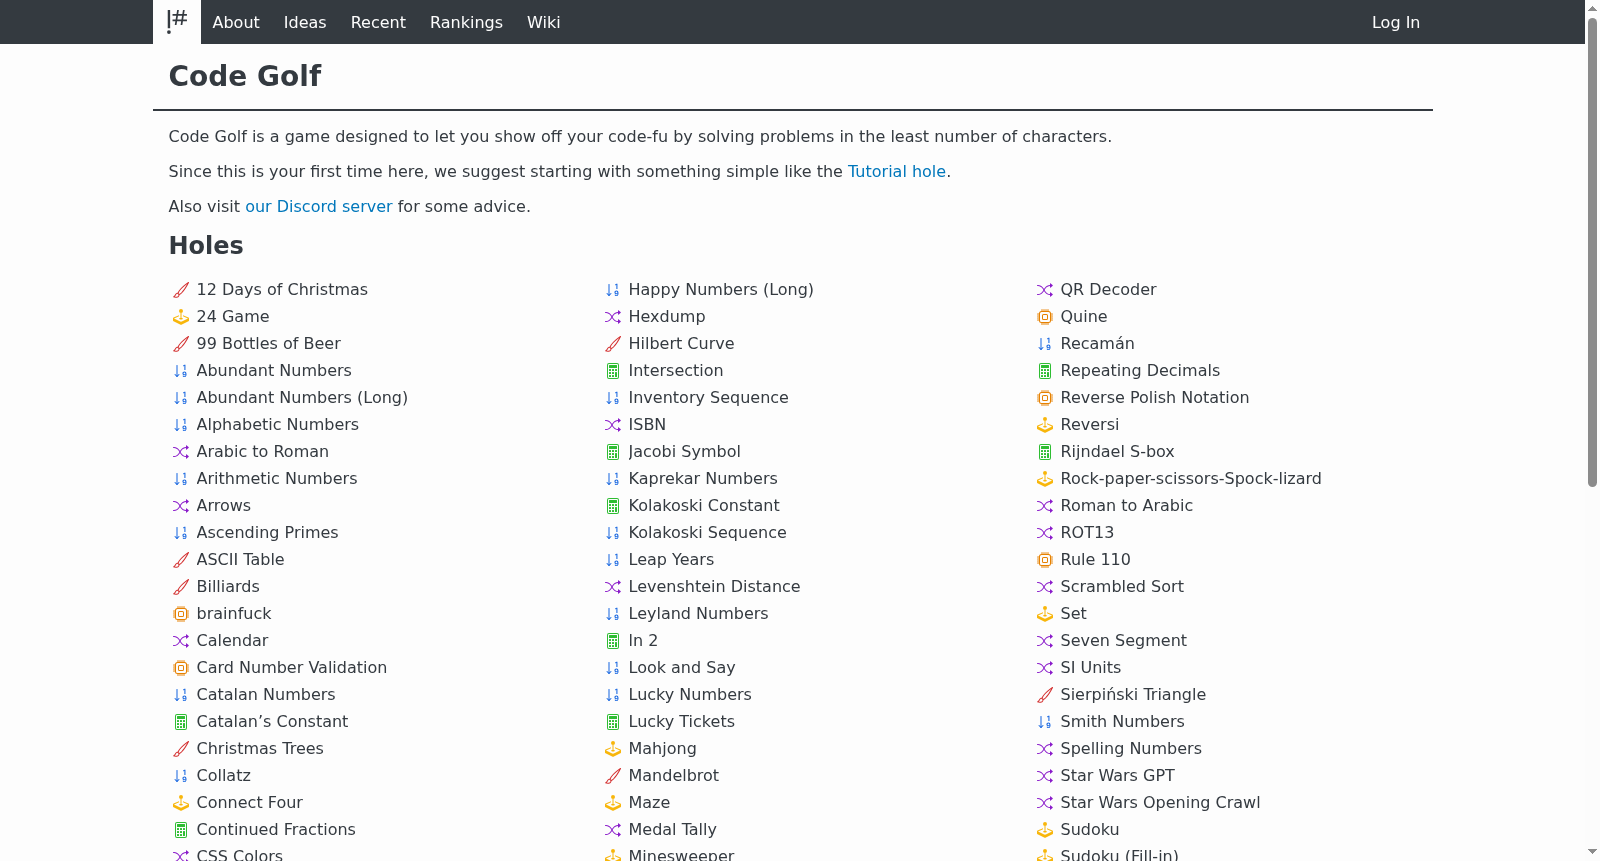Follow the Tutorial hole link
This screenshot has height=861, width=1600.
[x=897, y=171]
